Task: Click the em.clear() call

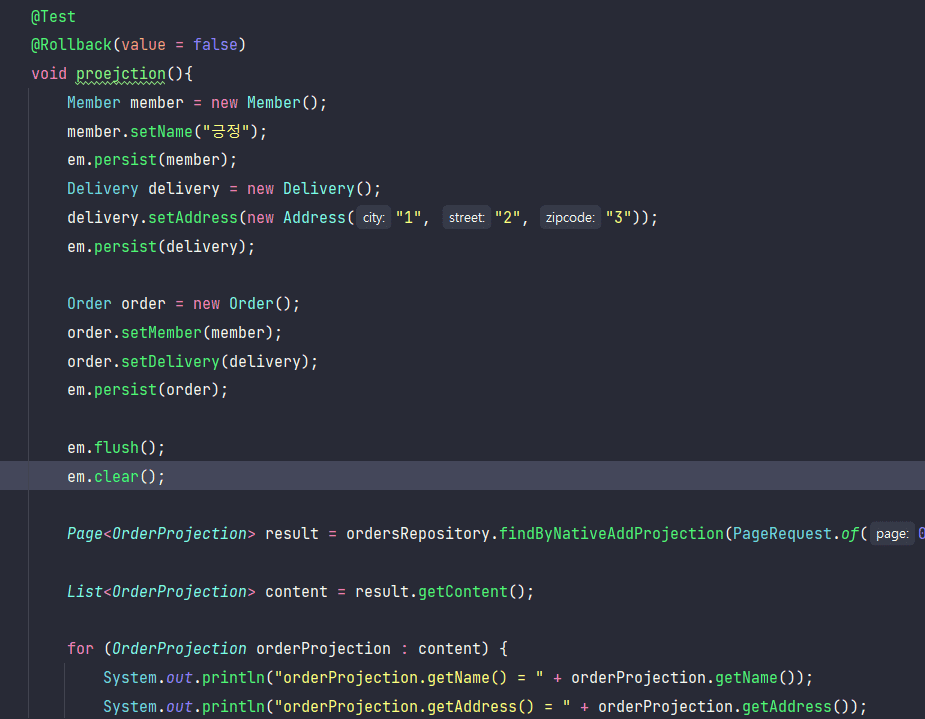Action: coord(116,477)
